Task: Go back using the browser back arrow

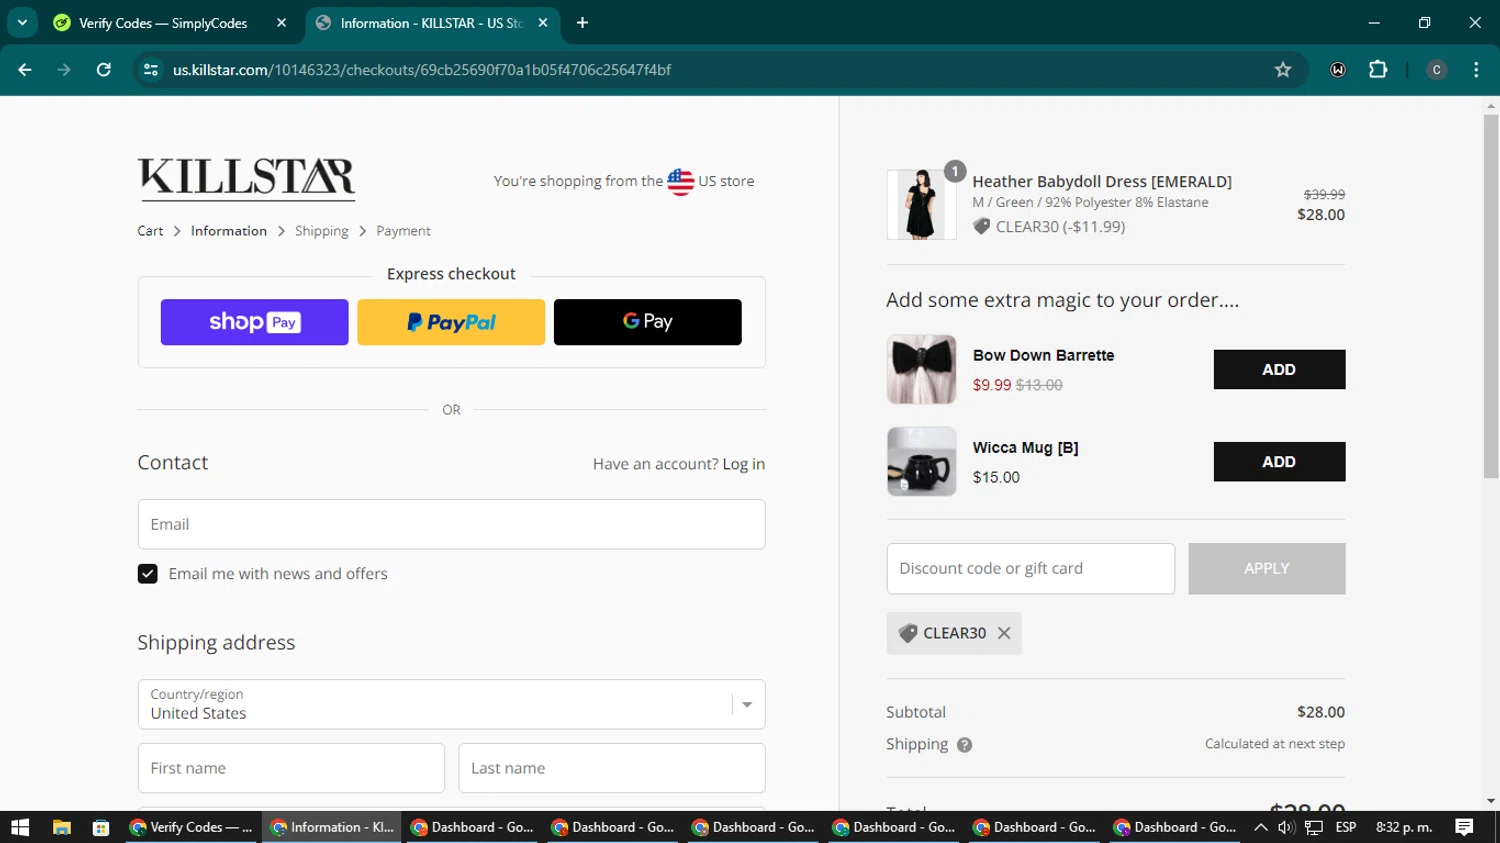Action: pos(25,70)
